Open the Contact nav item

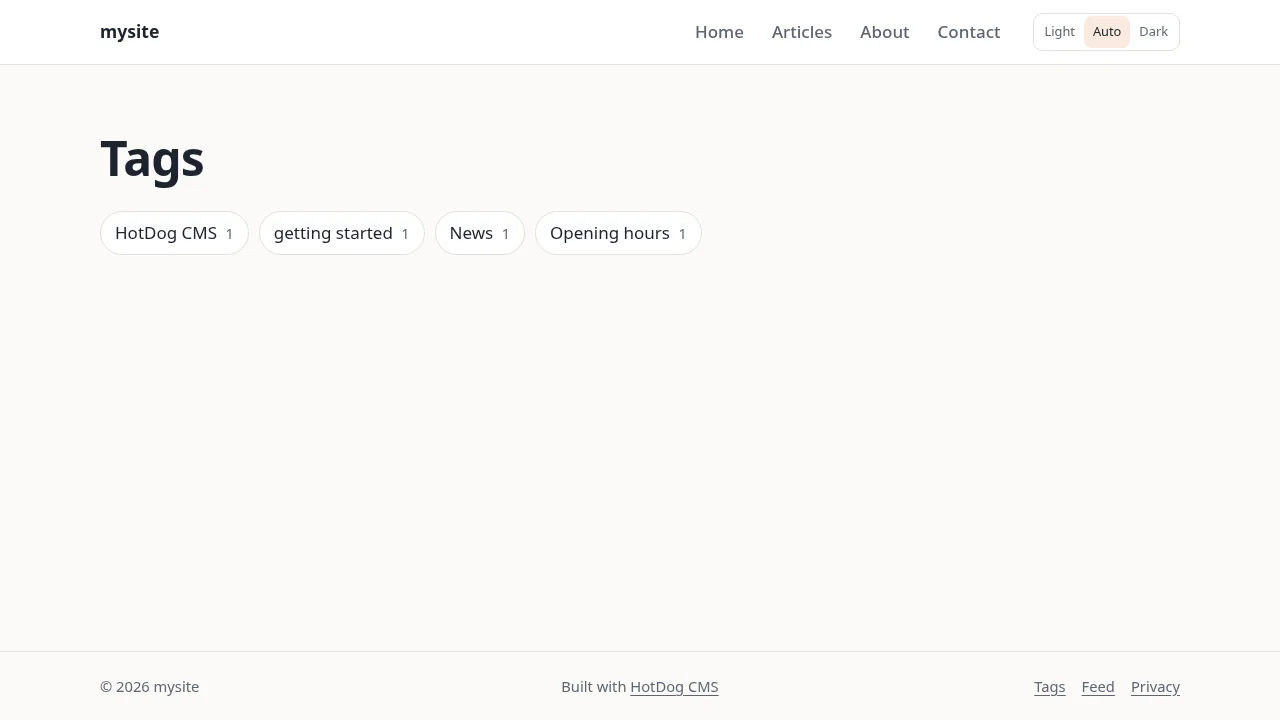coord(969,32)
